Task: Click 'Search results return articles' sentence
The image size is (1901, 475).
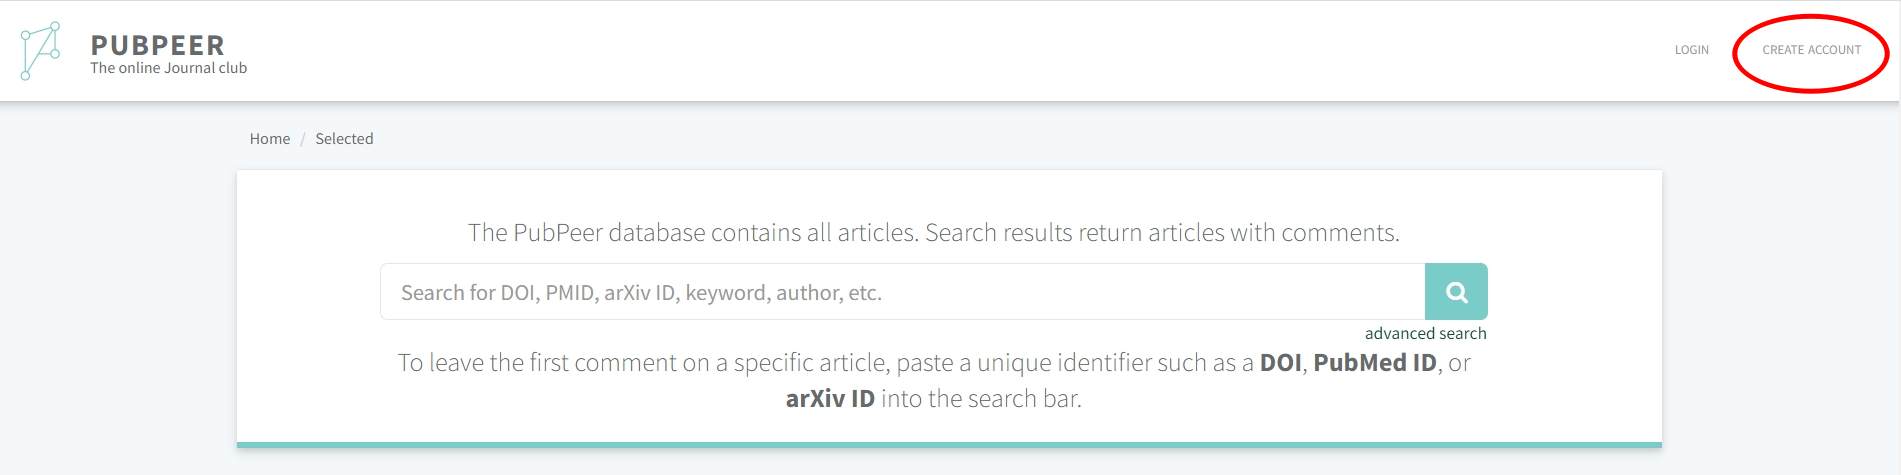Action: click(1160, 233)
